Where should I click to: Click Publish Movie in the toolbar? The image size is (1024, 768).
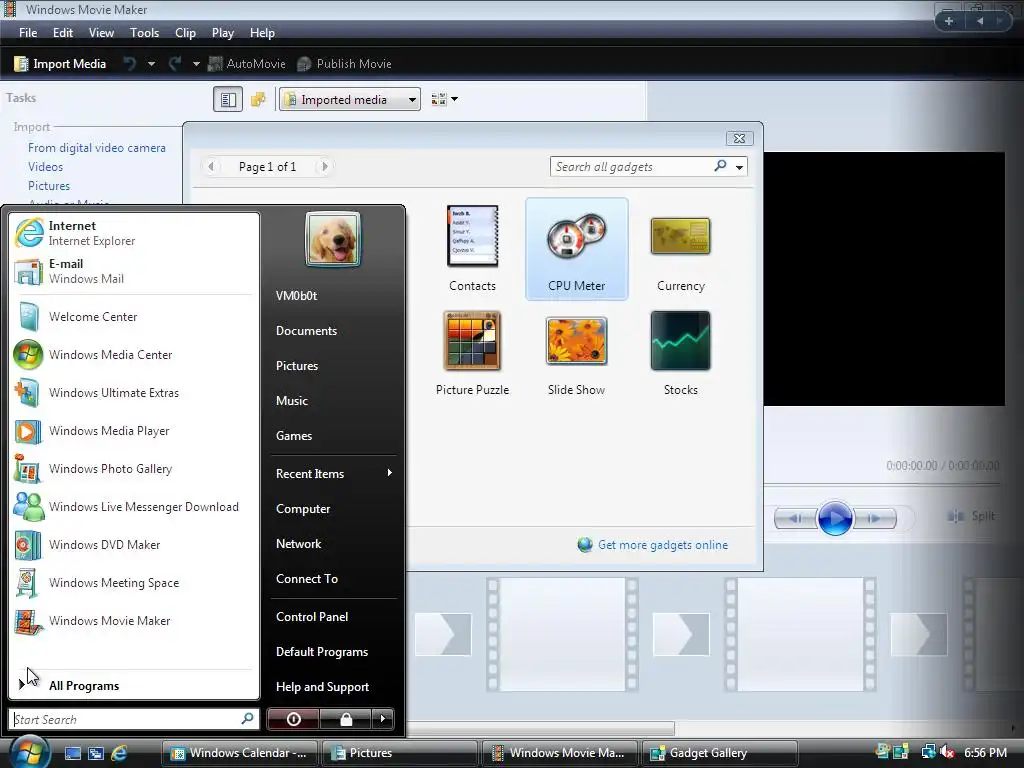pyautogui.click(x=344, y=63)
